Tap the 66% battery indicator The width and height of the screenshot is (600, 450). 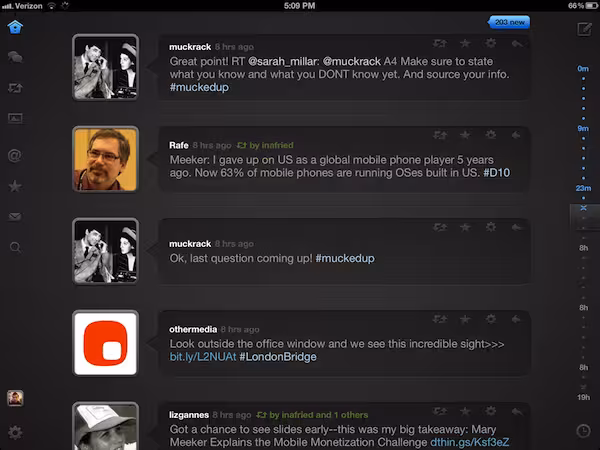pos(583,6)
